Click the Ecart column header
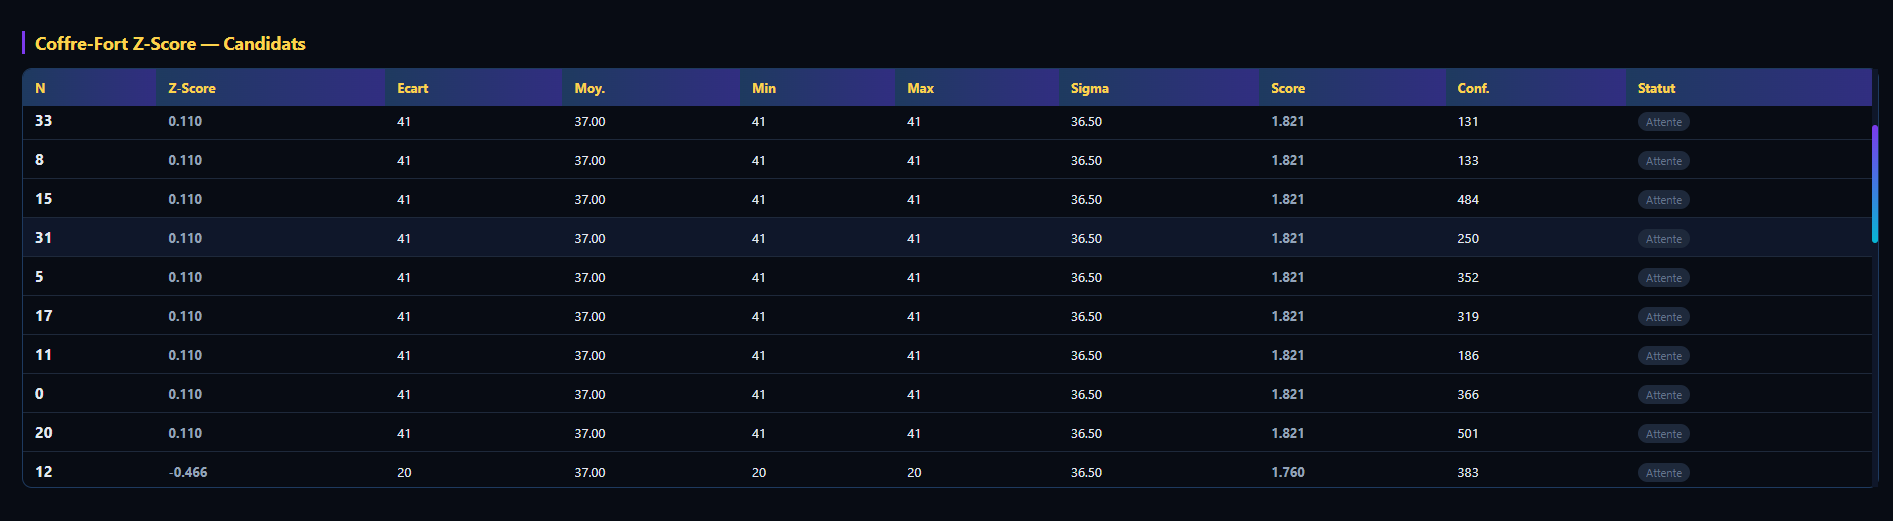 tap(473, 88)
